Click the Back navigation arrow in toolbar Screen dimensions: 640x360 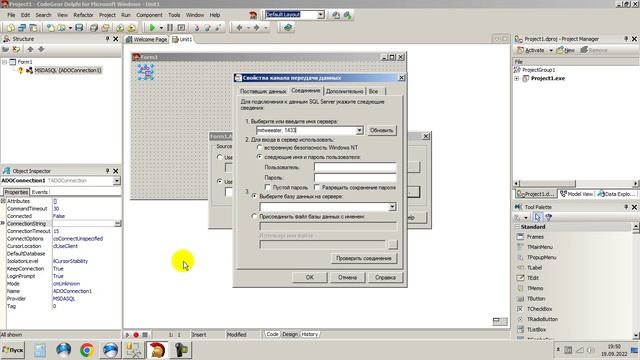click(x=239, y=28)
